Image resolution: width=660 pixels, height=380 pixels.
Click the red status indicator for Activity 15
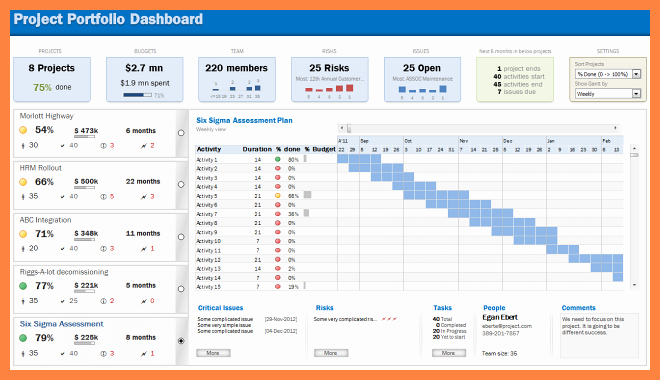coord(277,287)
